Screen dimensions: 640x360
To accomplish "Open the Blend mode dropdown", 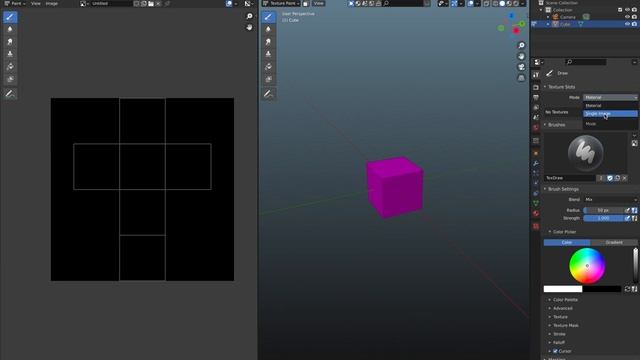I will coord(610,200).
